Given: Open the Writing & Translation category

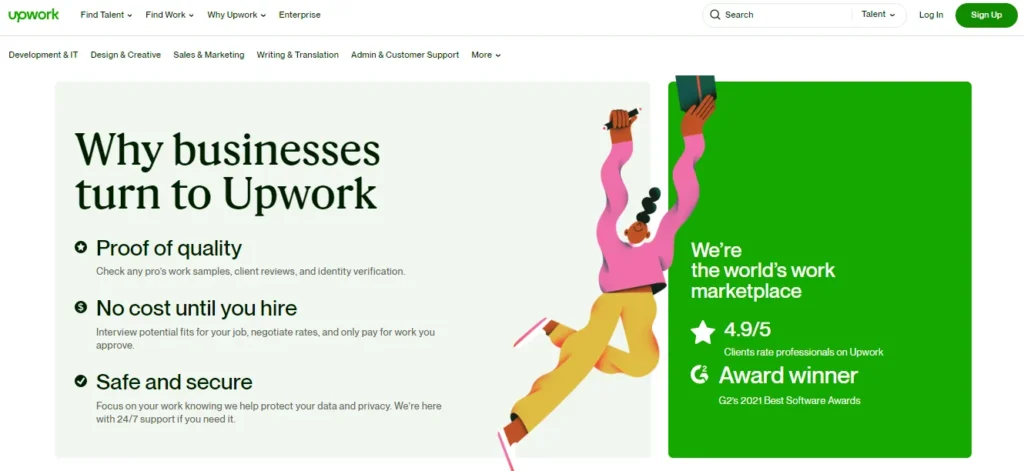Looking at the screenshot, I should (298, 55).
